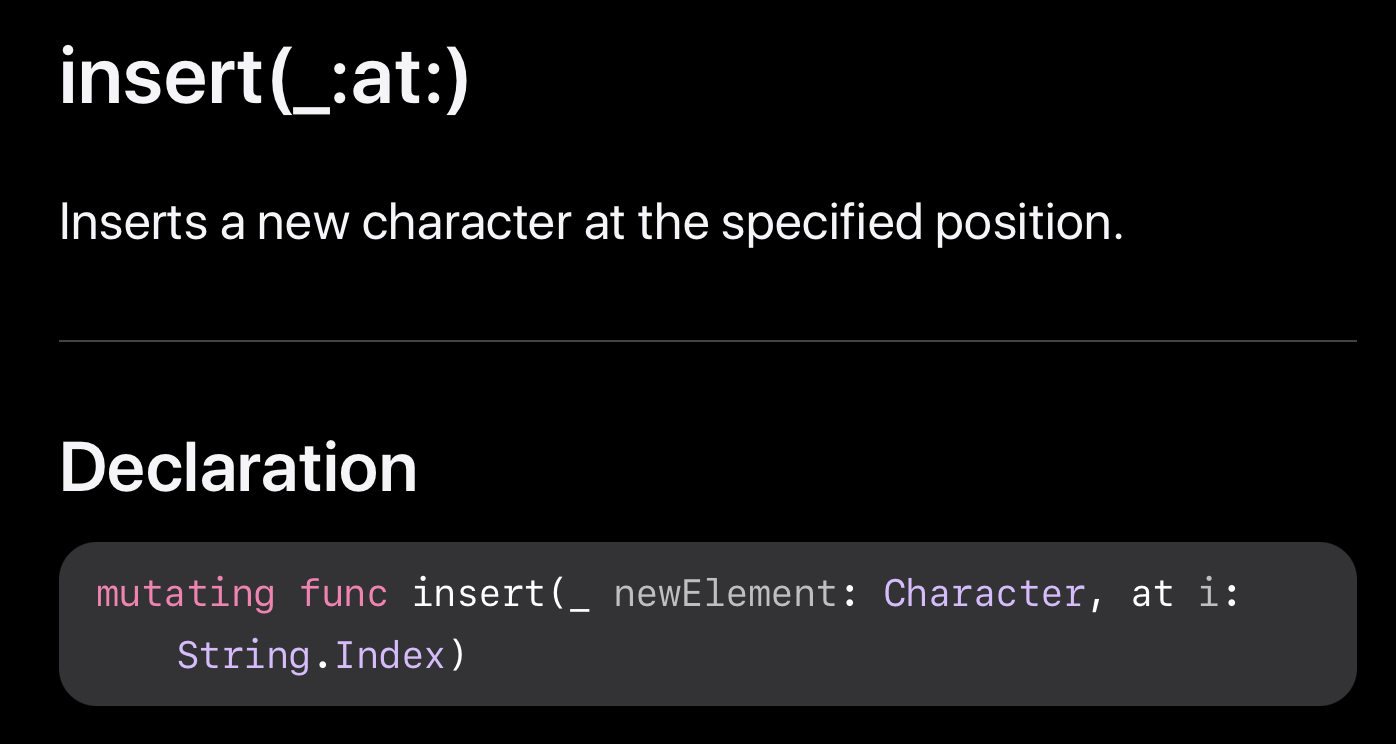Click the closing parenthesis after Index
1396x744 pixels.
tap(457, 656)
